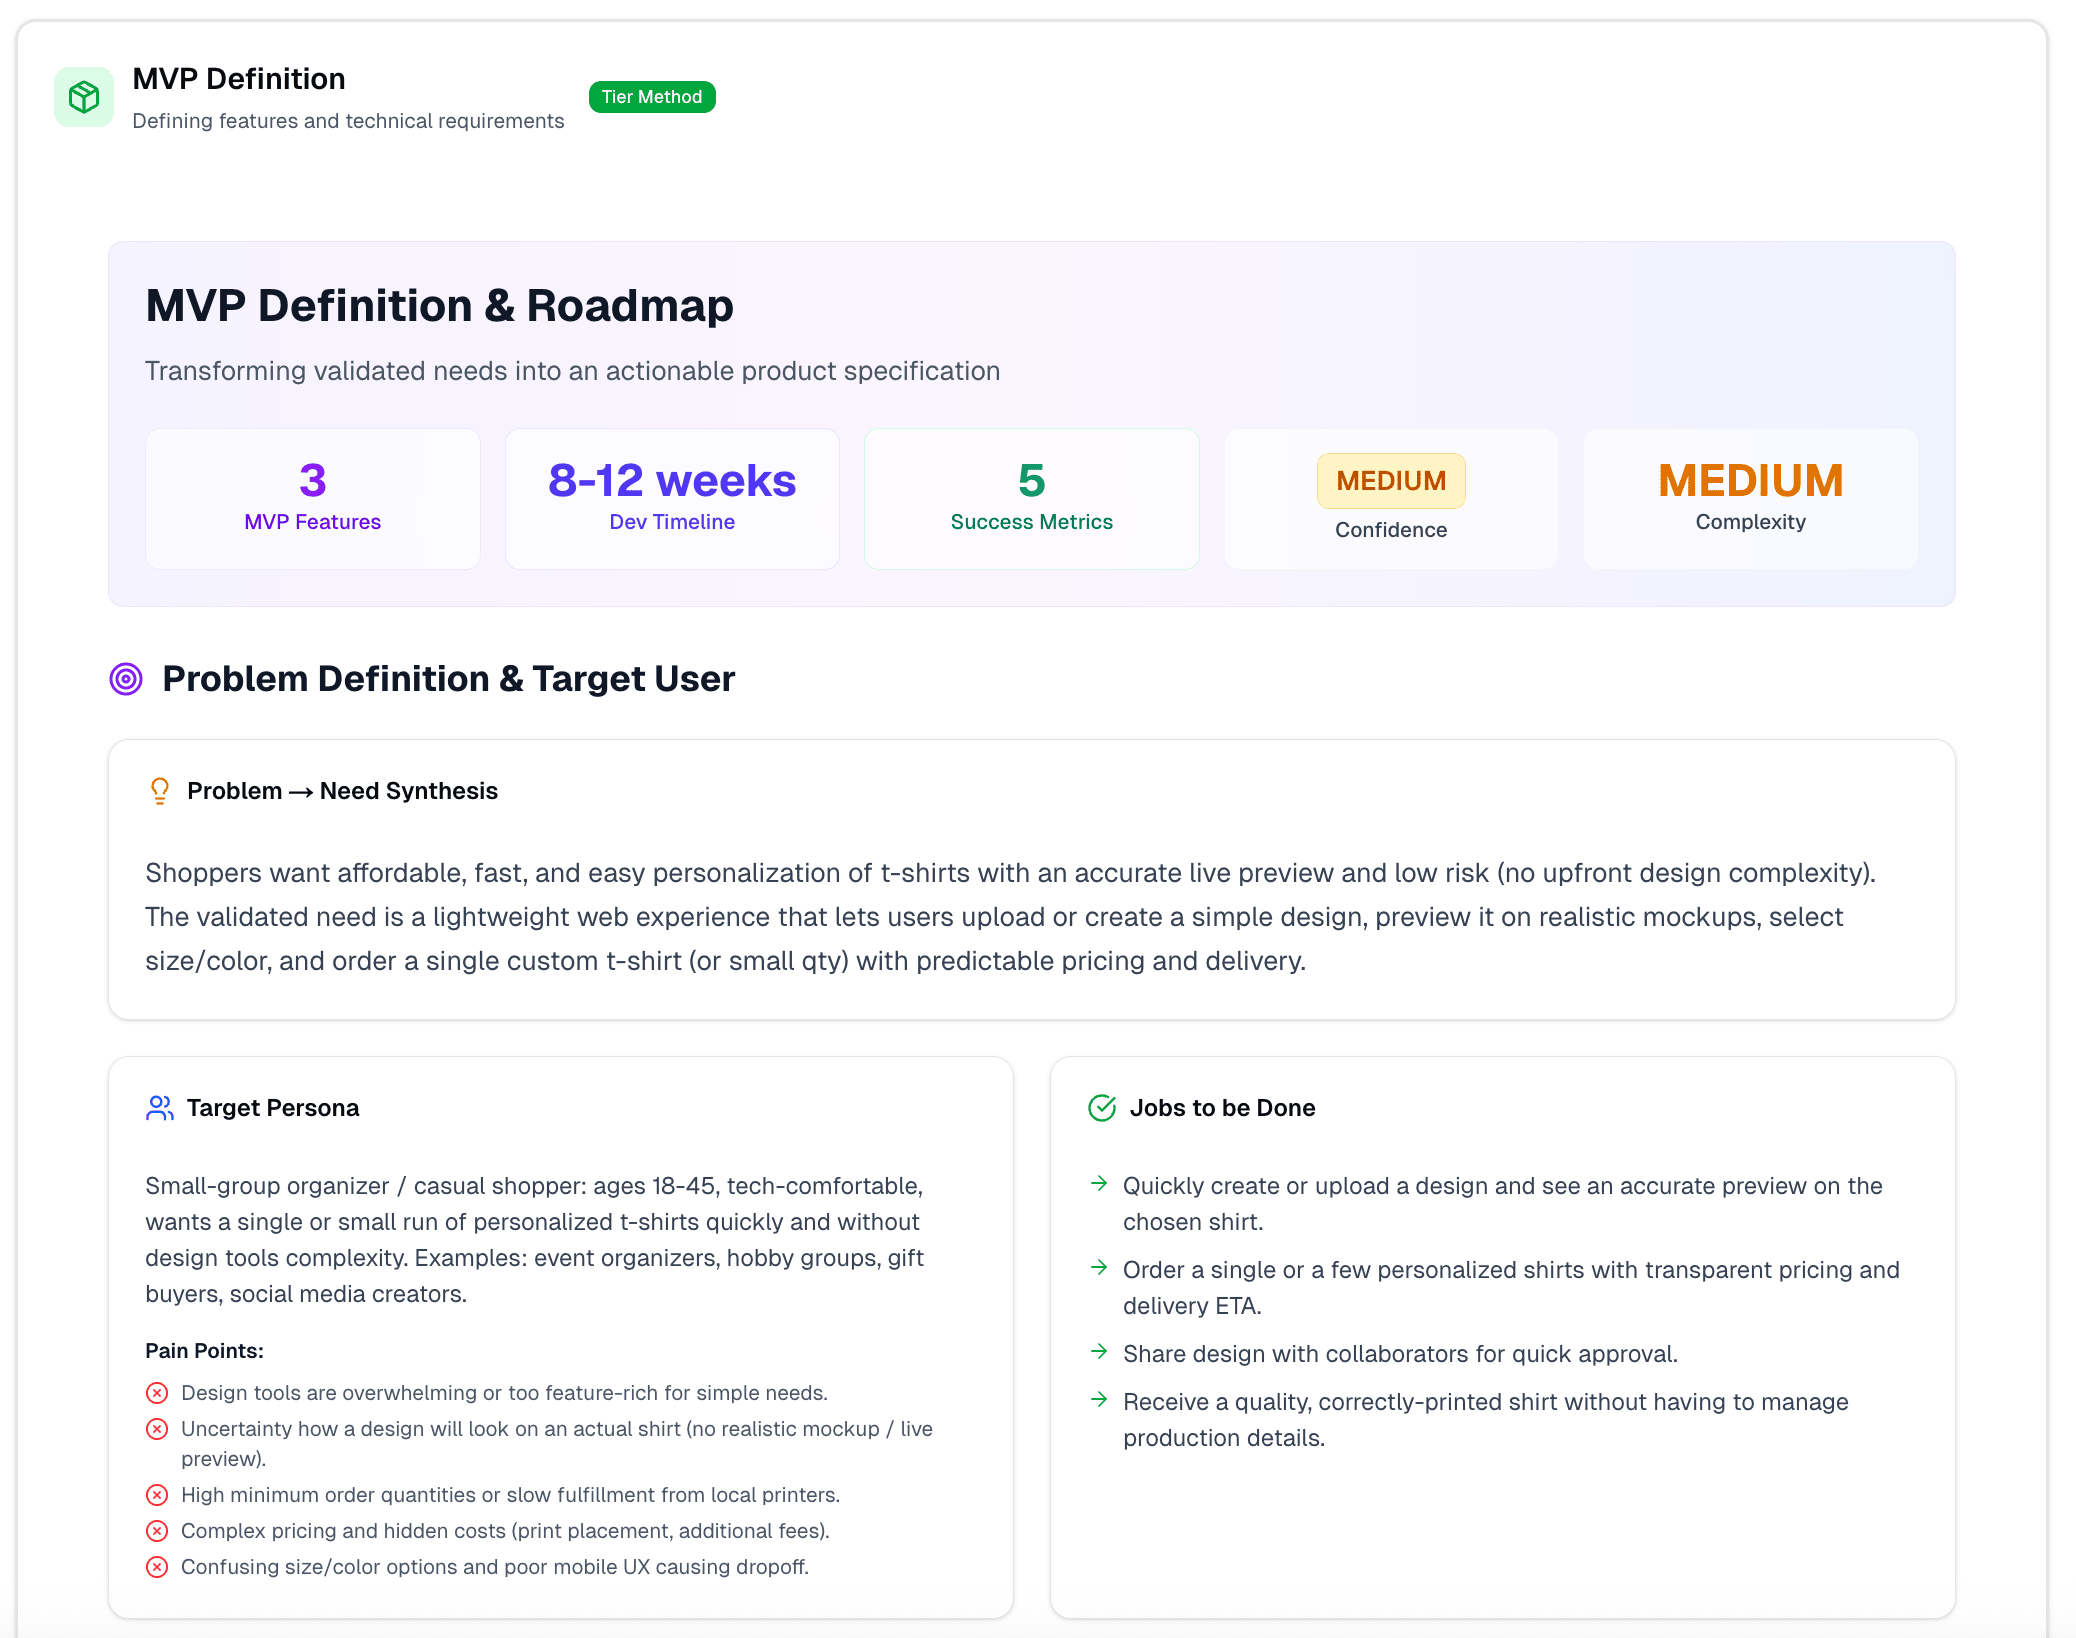Viewport: 2076px width, 1638px height.
Task: Click the green package icon beside MVP Definition
Action: [x=84, y=96]
